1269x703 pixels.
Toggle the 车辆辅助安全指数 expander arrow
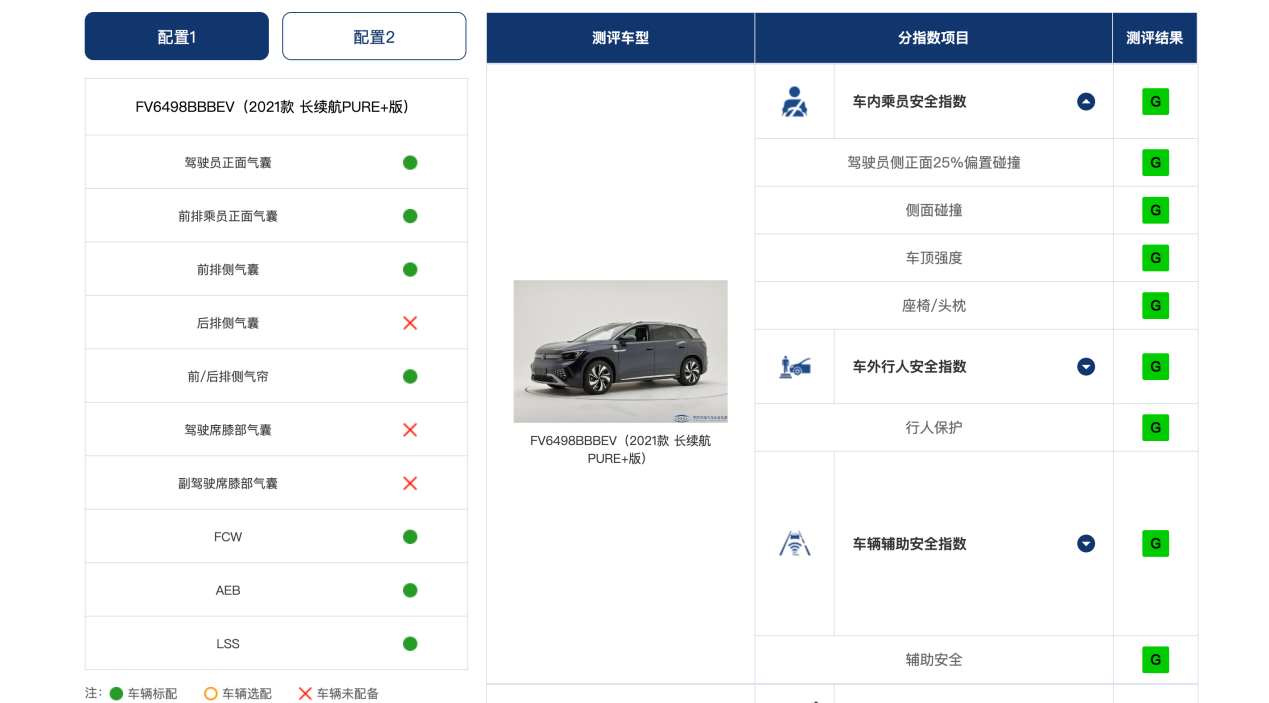[x=1086, y=544]
